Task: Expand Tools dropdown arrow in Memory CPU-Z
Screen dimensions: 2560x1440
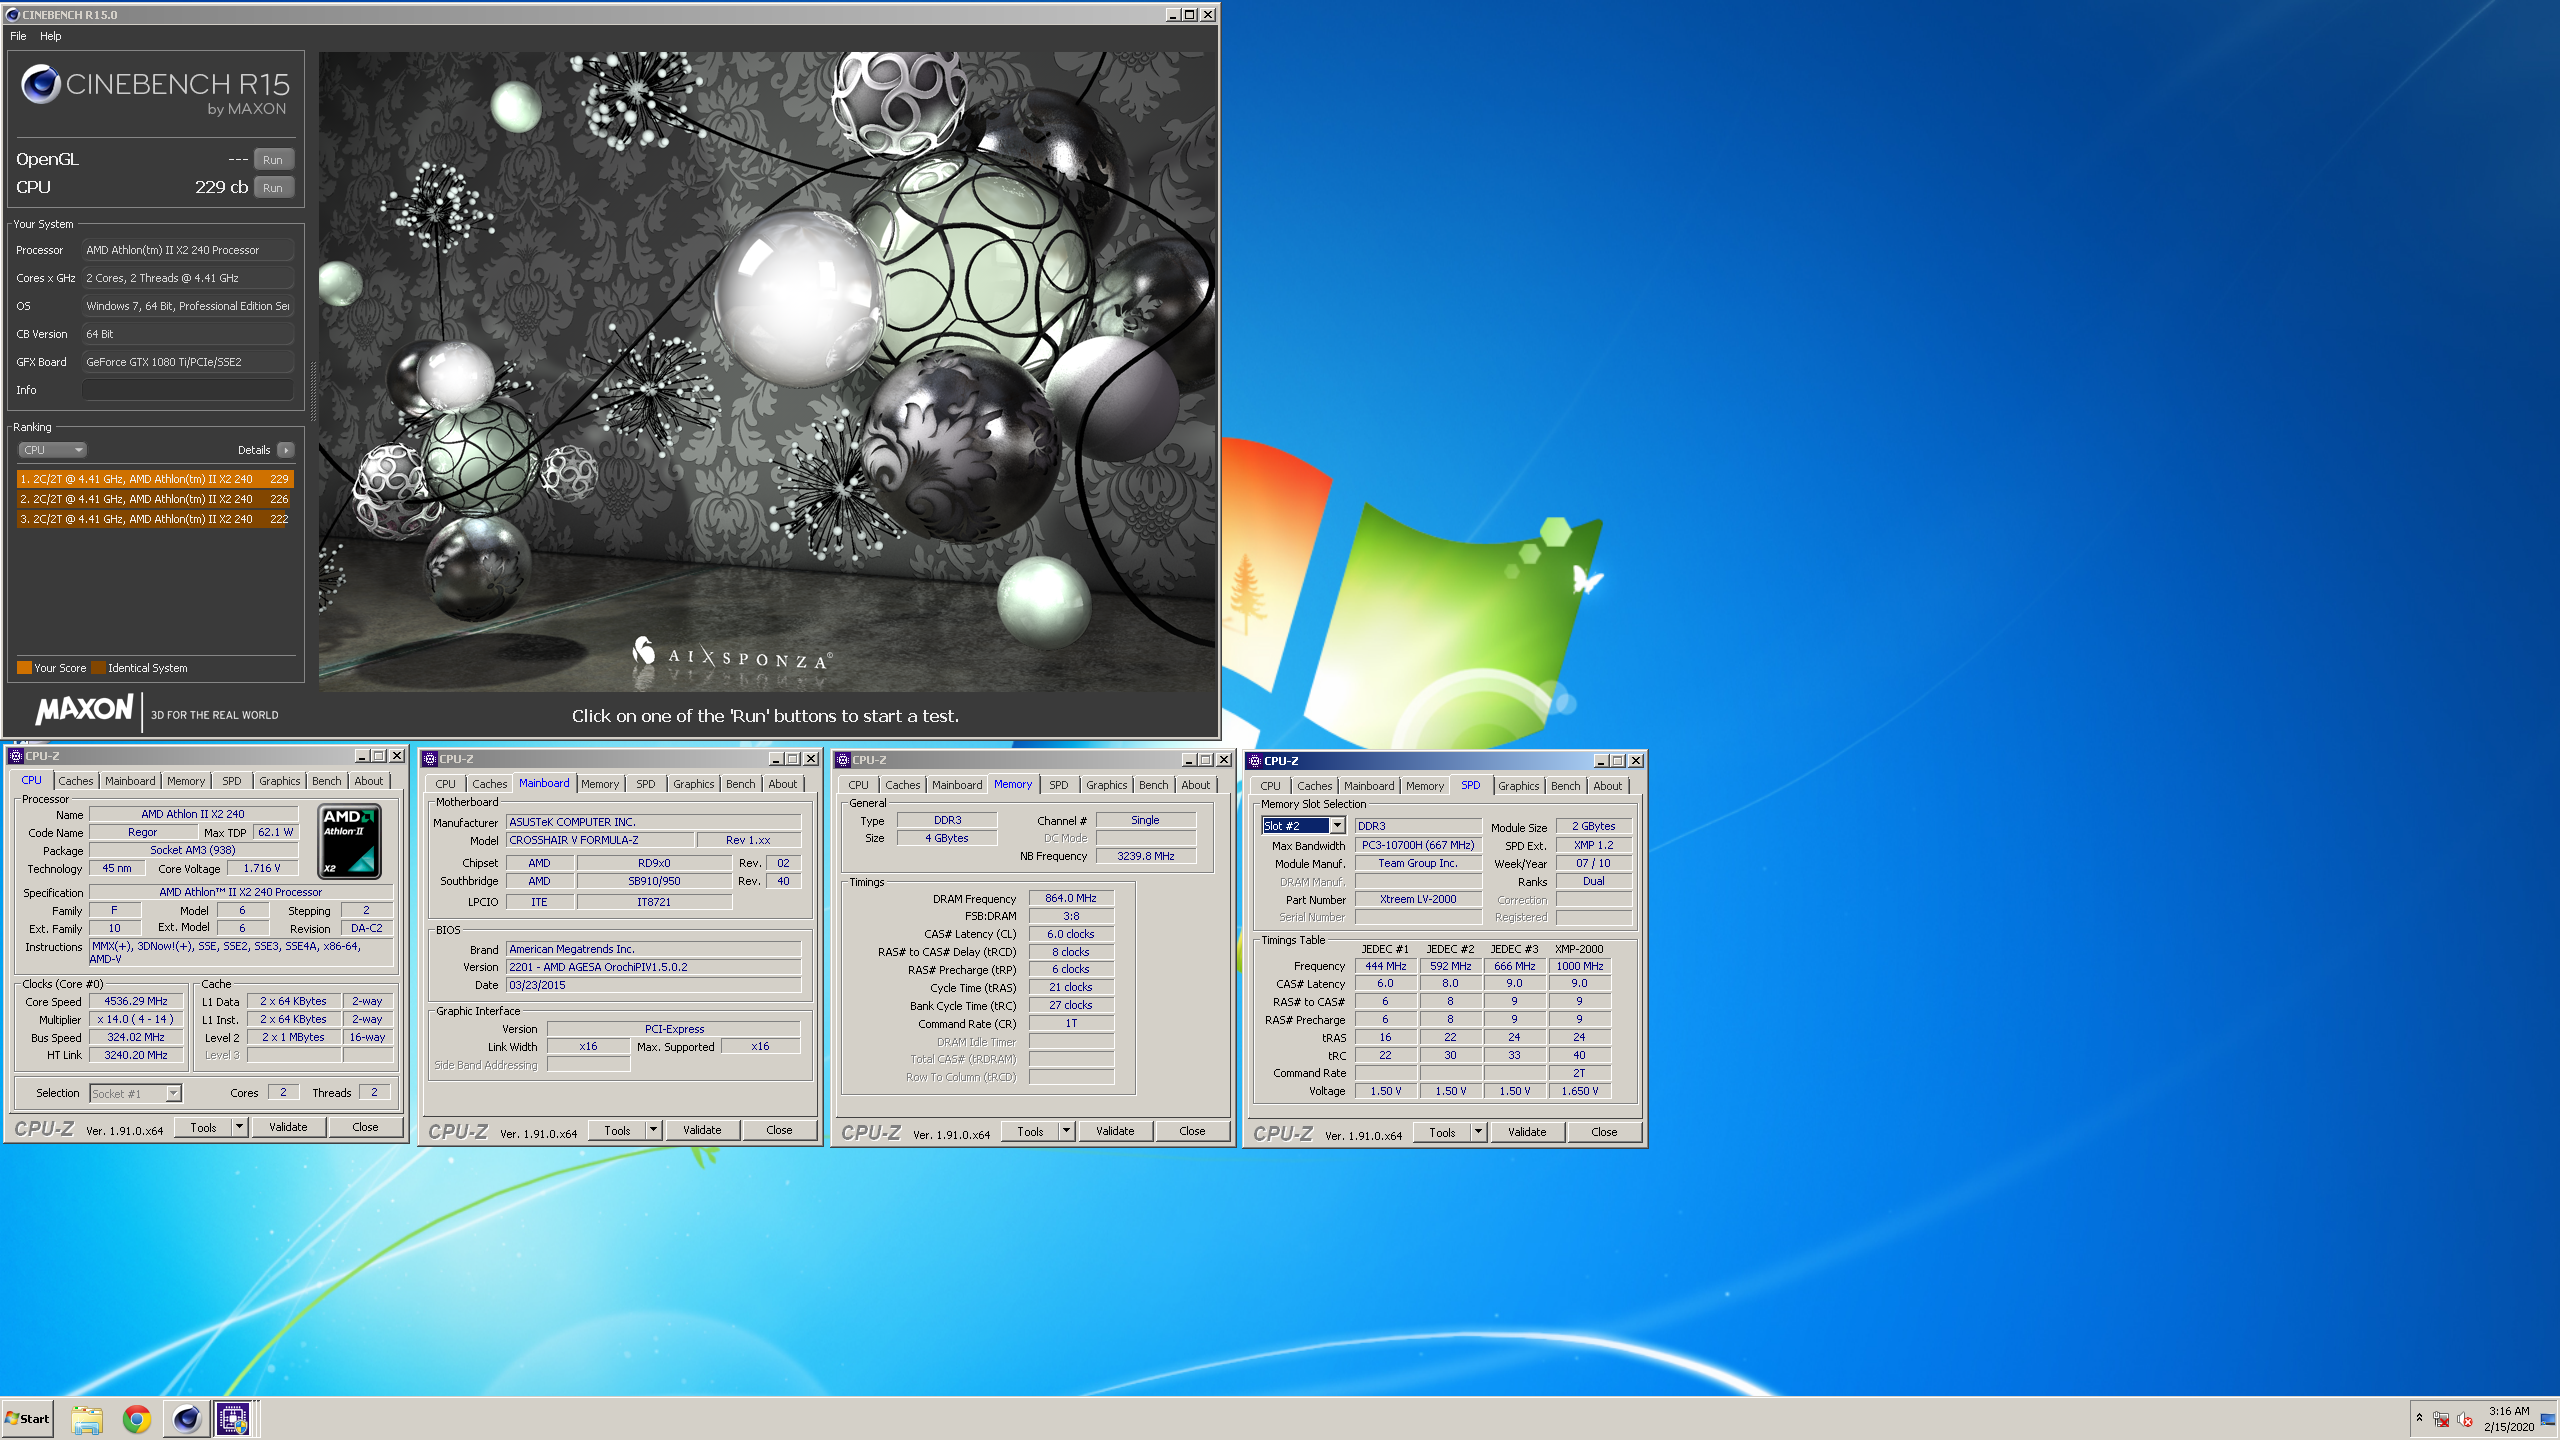Action: click(1066, 1131)
